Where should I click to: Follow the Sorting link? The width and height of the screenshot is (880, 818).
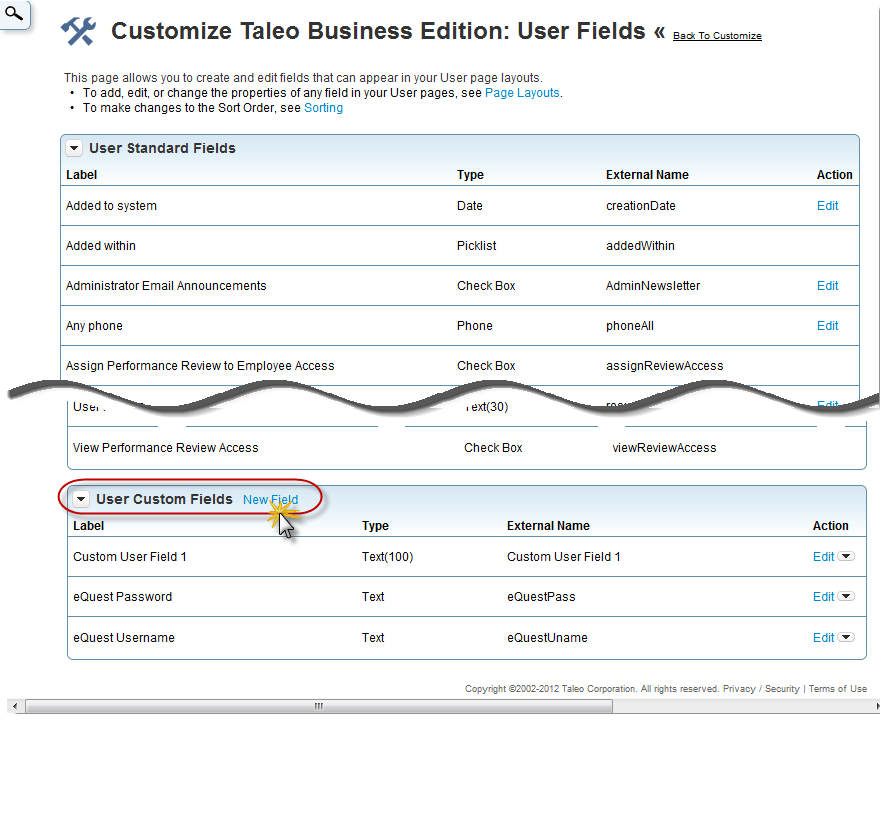point(323,108)
